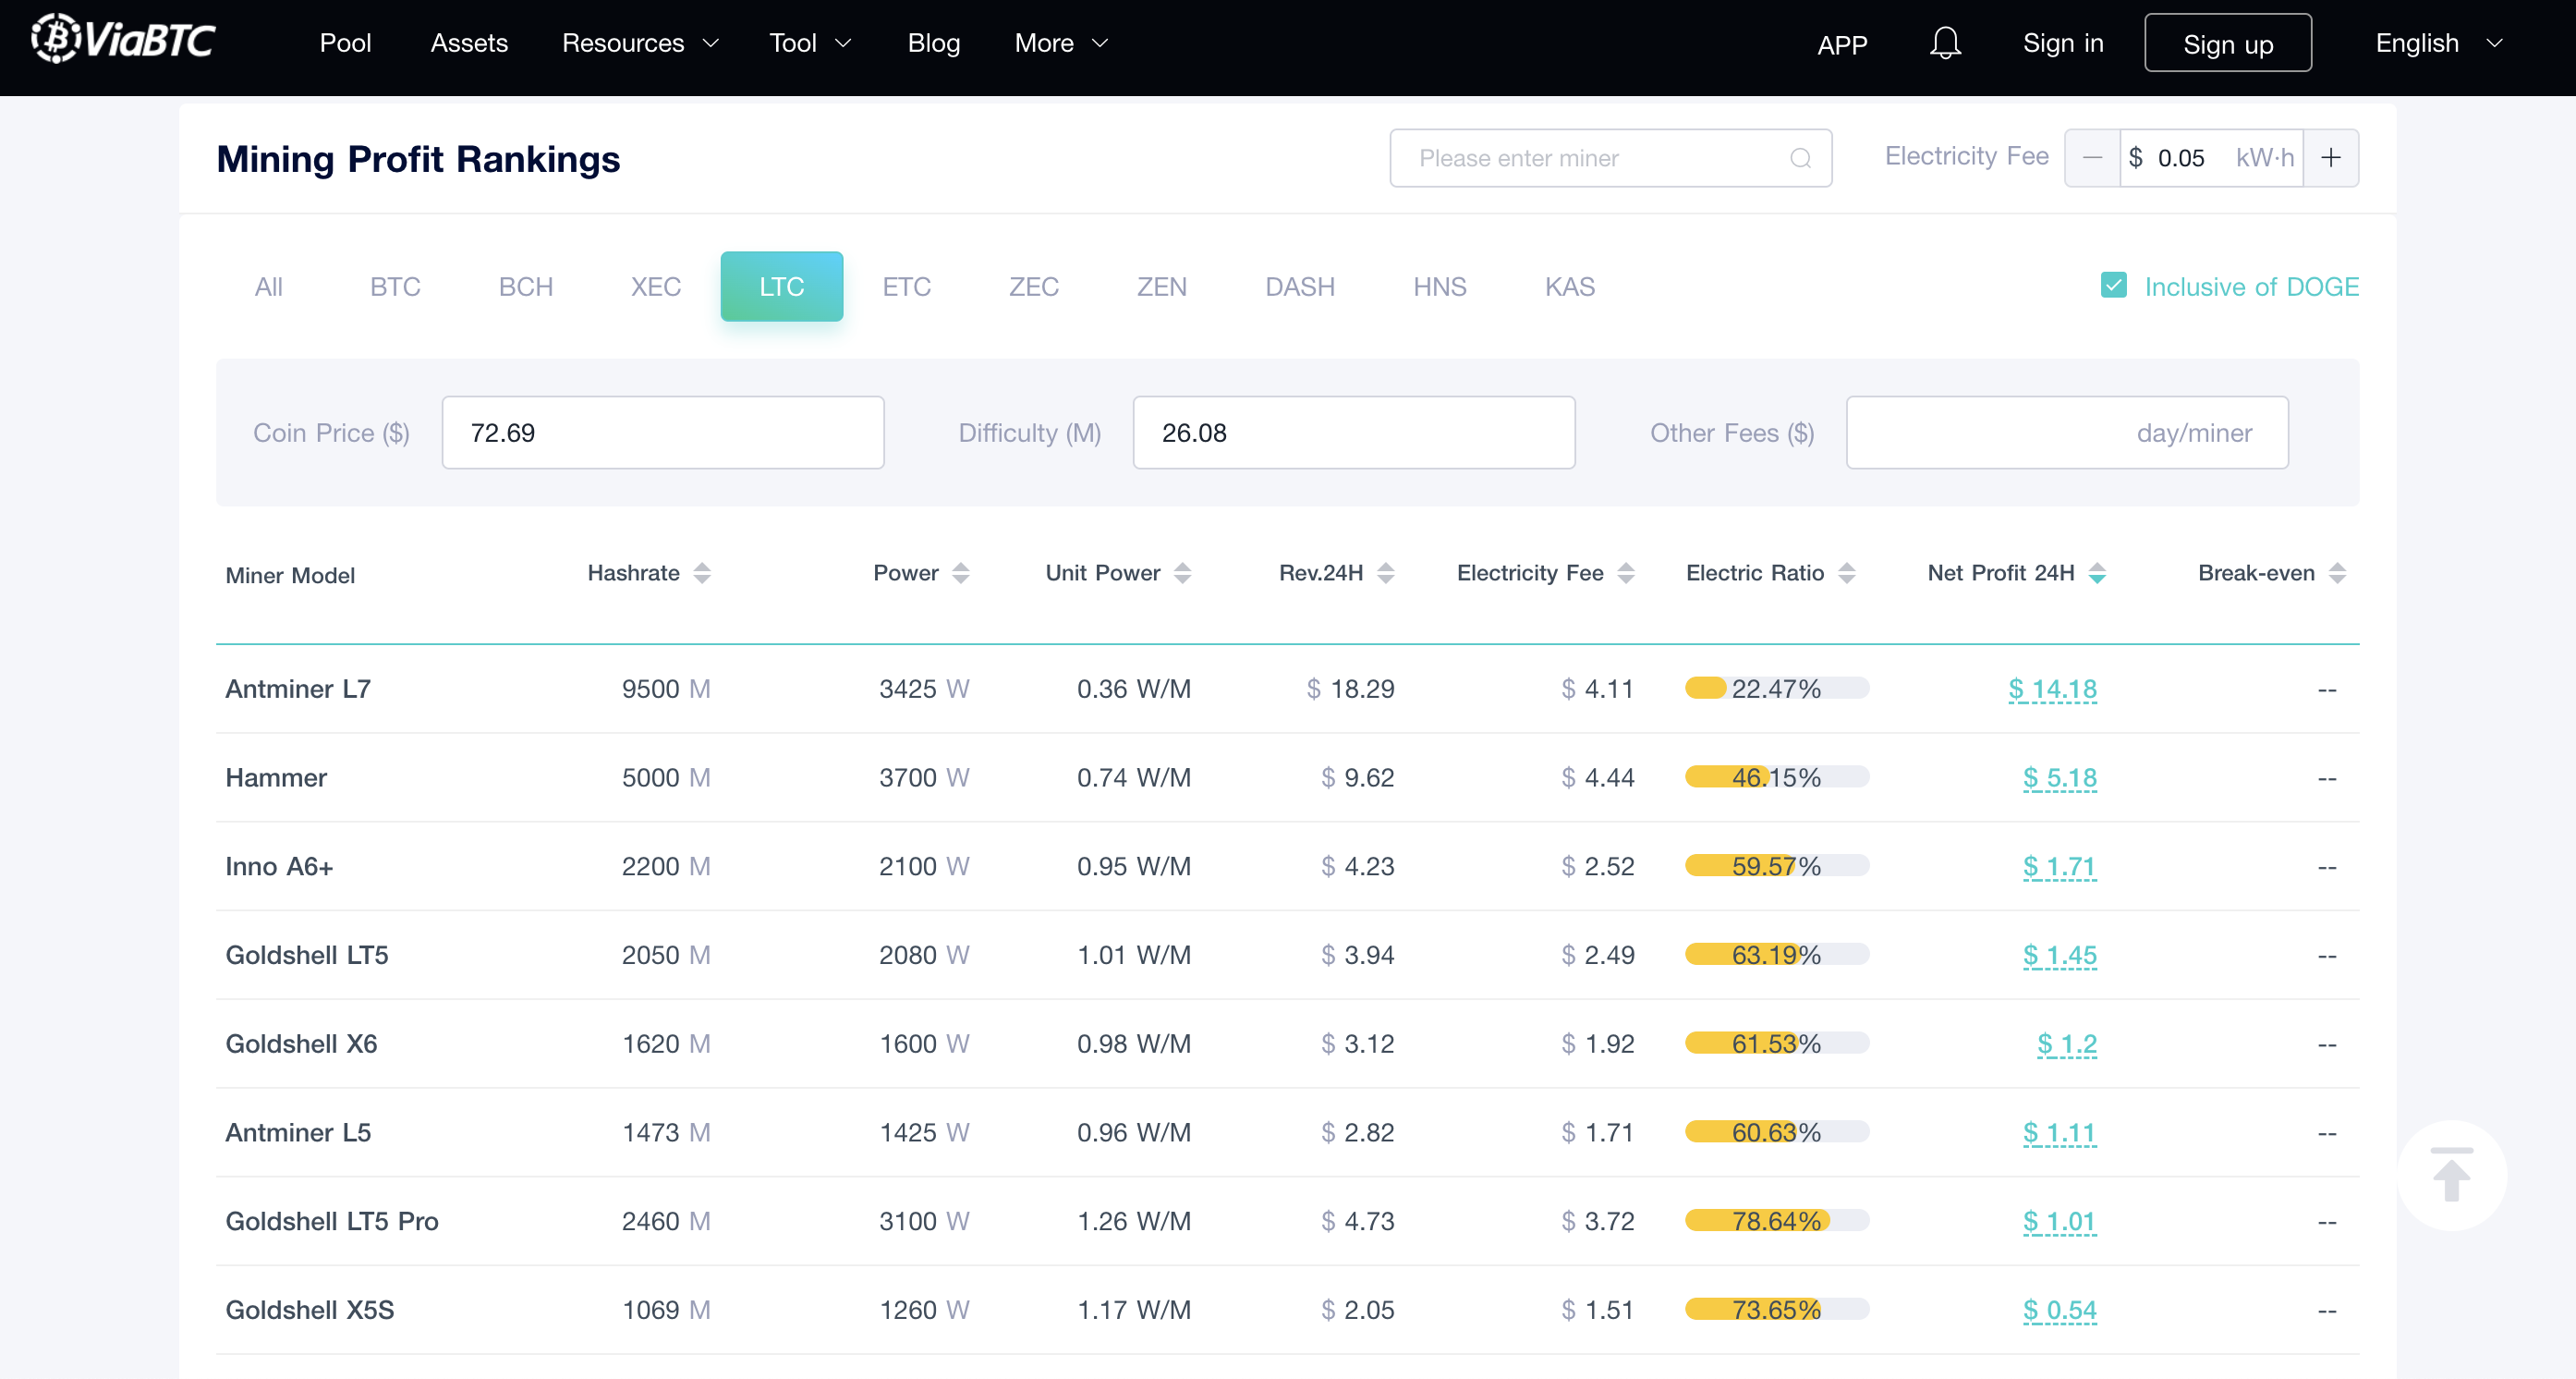Click the Hammer electric ratio bar 46.15%
Viewport: 2576px width, 1379px height.
pos(1776,777)
